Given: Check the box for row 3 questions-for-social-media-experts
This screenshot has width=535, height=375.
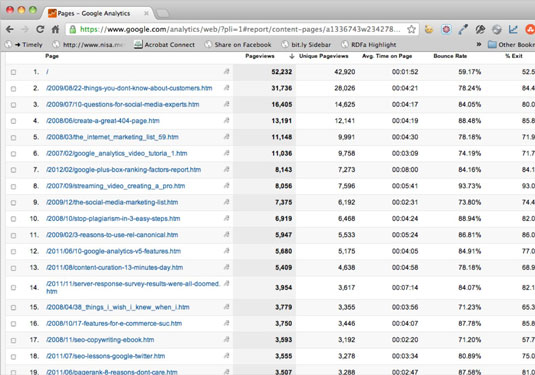Looking at the screenshot, I should 13,105.
